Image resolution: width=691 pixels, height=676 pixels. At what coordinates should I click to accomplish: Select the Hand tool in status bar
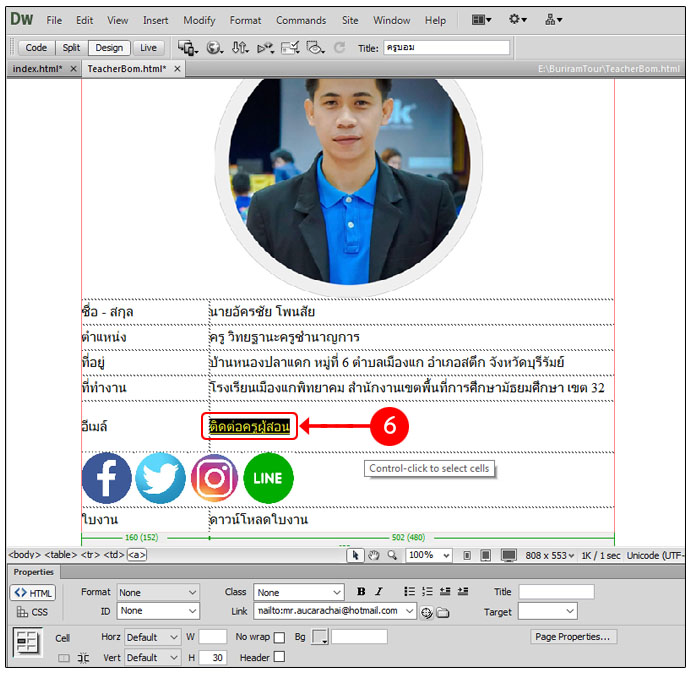click(x=373, y=555)
